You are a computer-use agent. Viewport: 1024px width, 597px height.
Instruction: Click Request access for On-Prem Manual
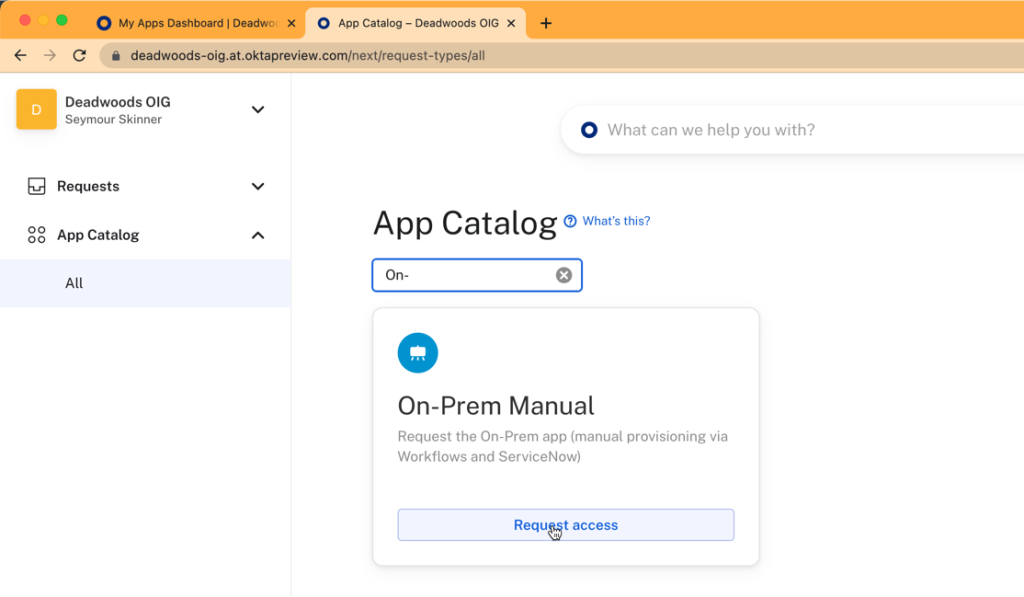[565, 524]
